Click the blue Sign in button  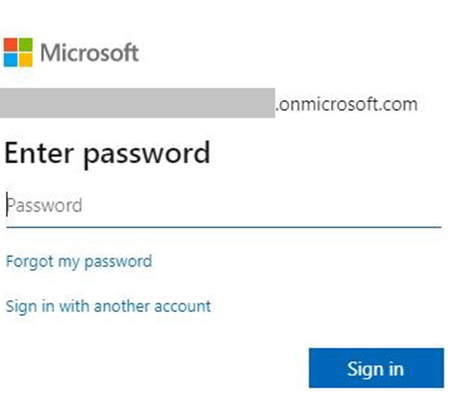(x=376, y=368)
